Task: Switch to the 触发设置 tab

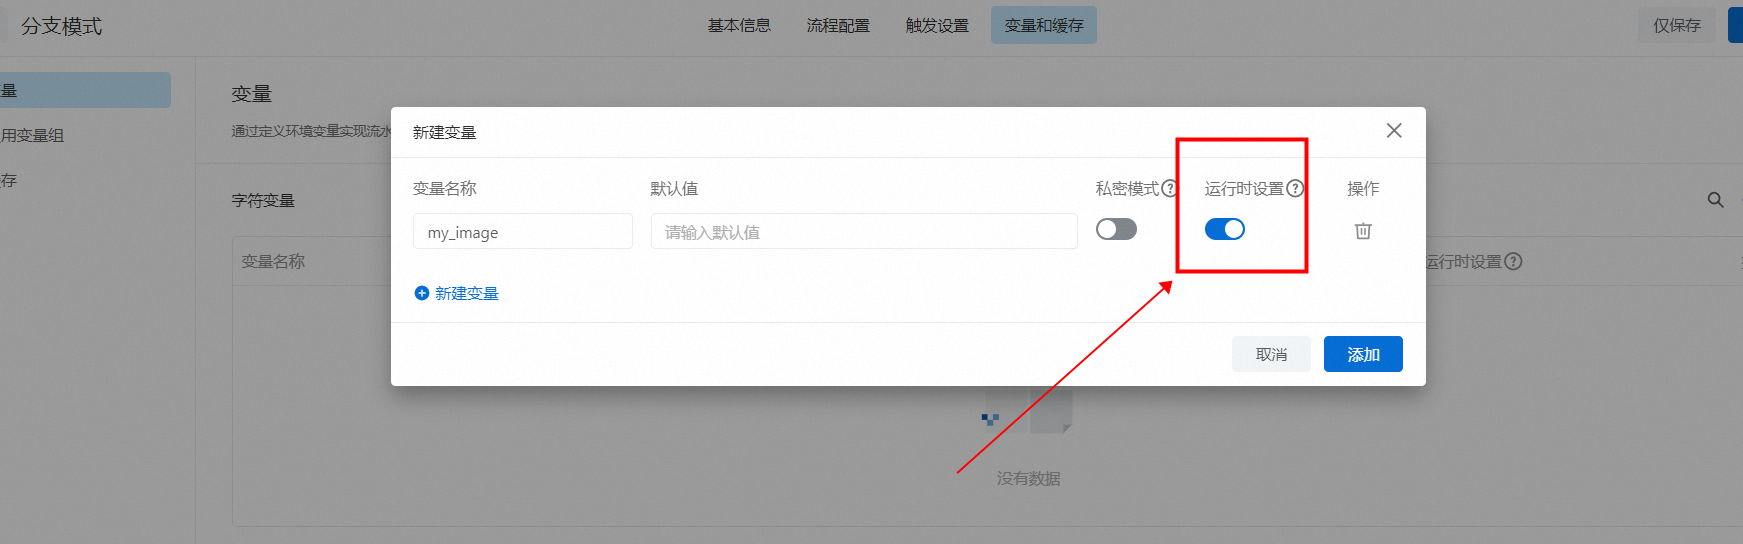Action: [937, 25]
